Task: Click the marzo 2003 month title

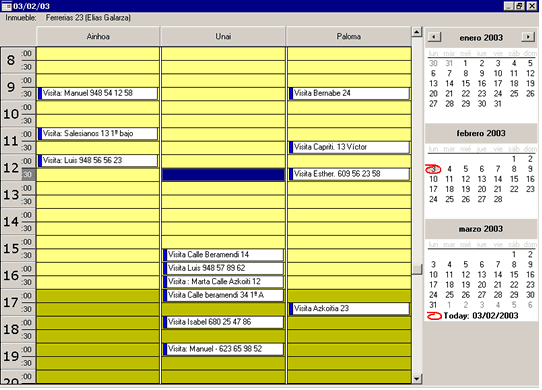Action: [481, 229]
